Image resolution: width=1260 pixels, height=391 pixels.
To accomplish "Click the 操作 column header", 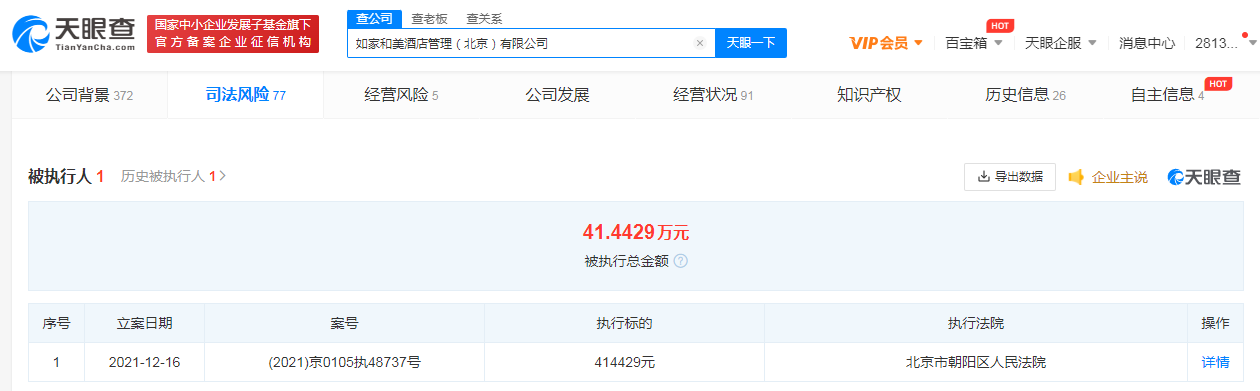I will coord(1215,323).
